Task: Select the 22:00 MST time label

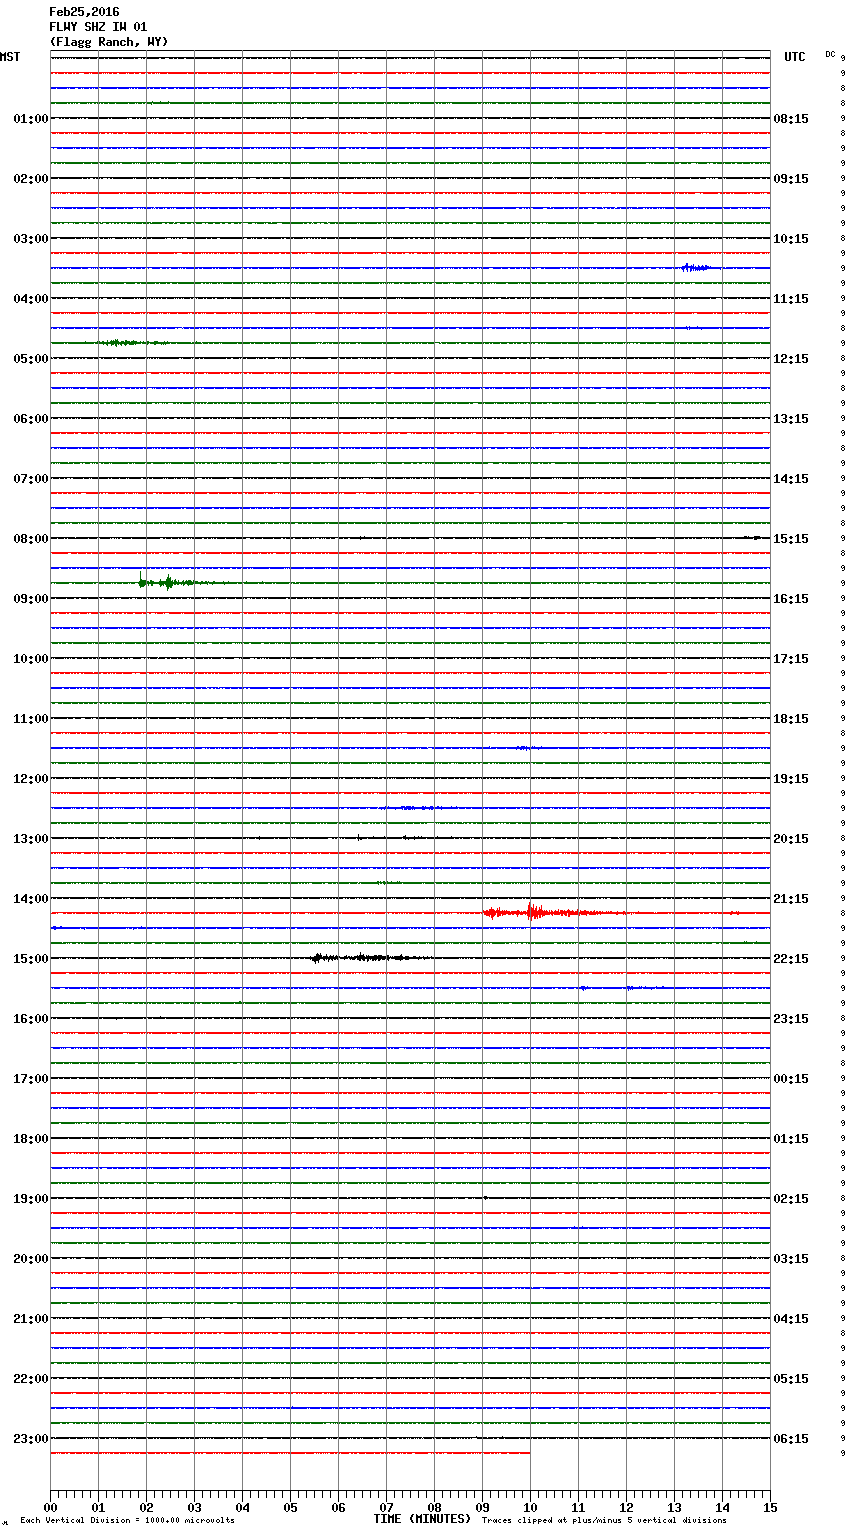Action: 31,1379
